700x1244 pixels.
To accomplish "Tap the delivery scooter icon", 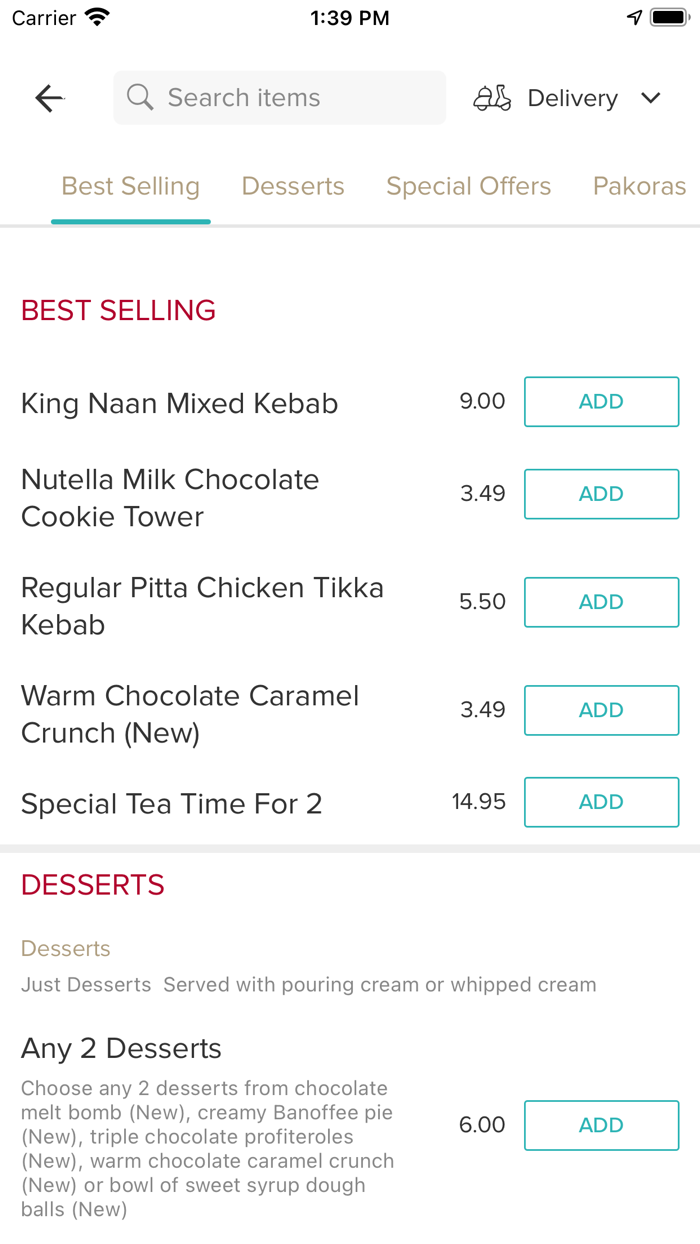I will [492, 98].
